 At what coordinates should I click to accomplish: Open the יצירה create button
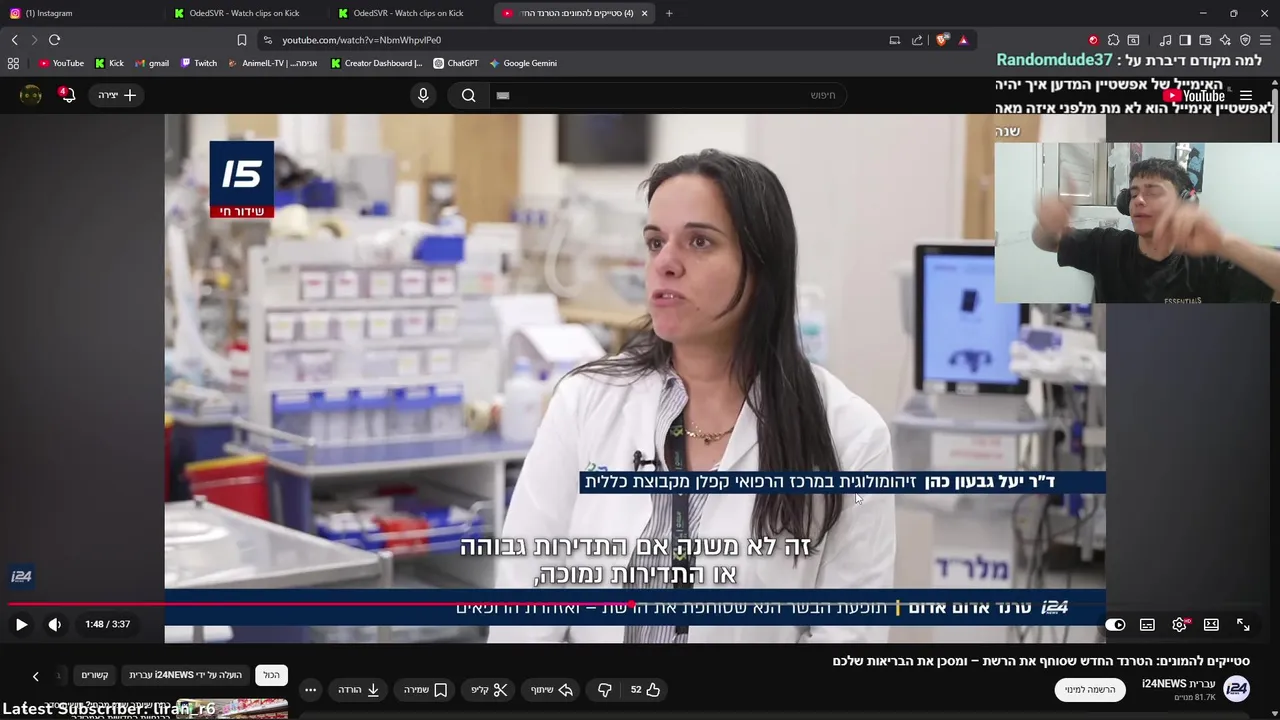117,95
